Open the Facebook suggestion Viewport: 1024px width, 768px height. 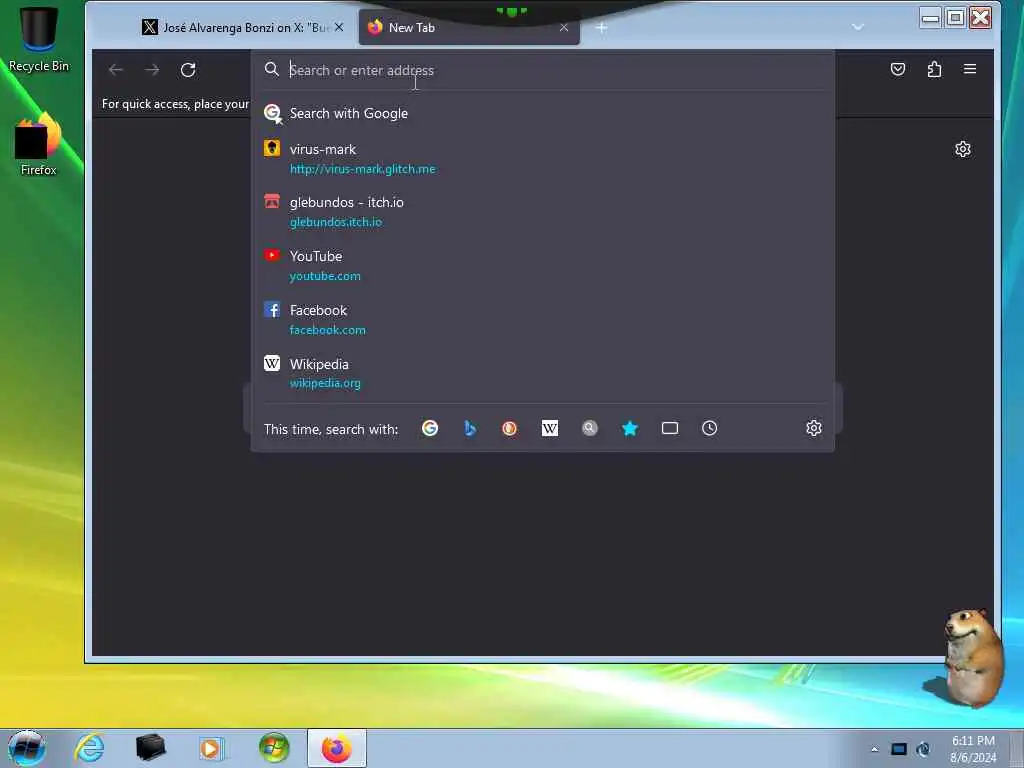[542, 319]
